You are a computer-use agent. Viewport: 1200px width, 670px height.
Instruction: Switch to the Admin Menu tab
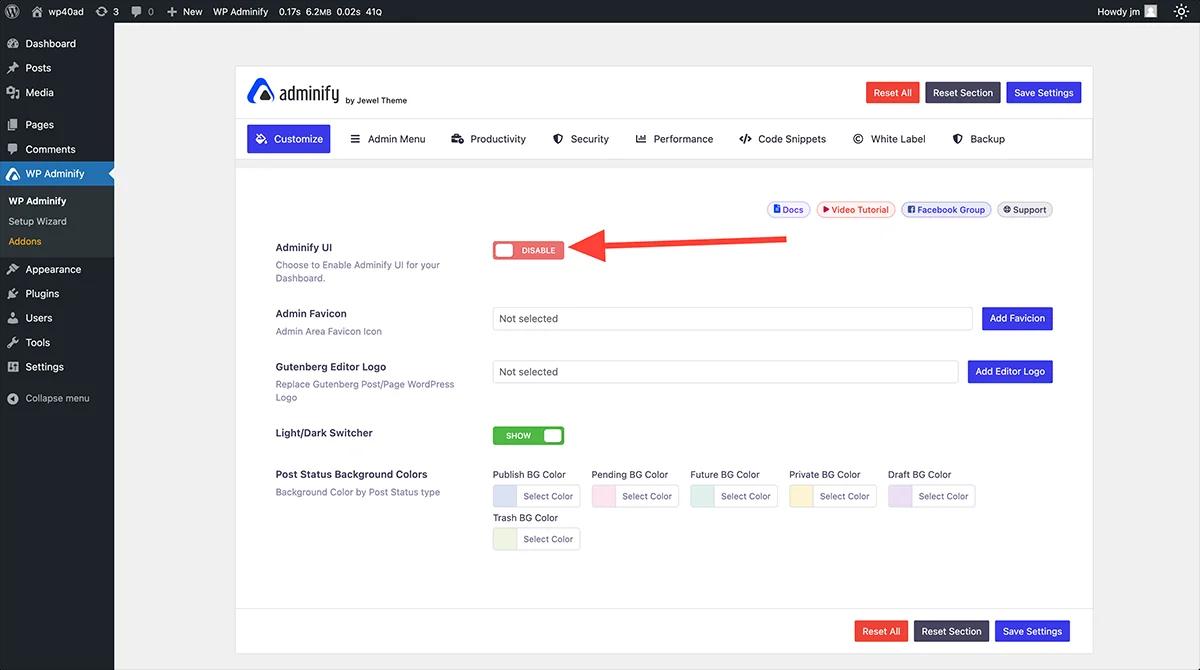click(x=387, y=139)
